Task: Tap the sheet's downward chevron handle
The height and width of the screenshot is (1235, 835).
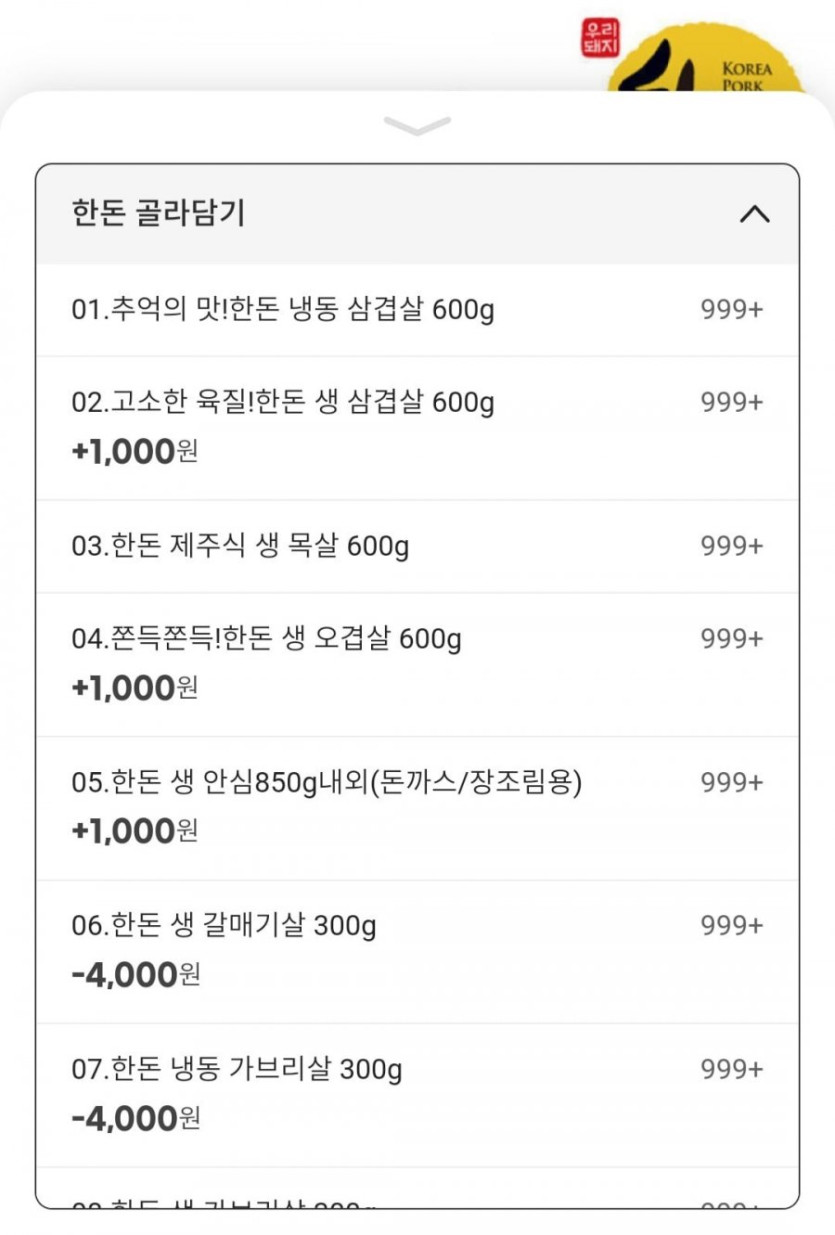Action: tap(417, 126)
